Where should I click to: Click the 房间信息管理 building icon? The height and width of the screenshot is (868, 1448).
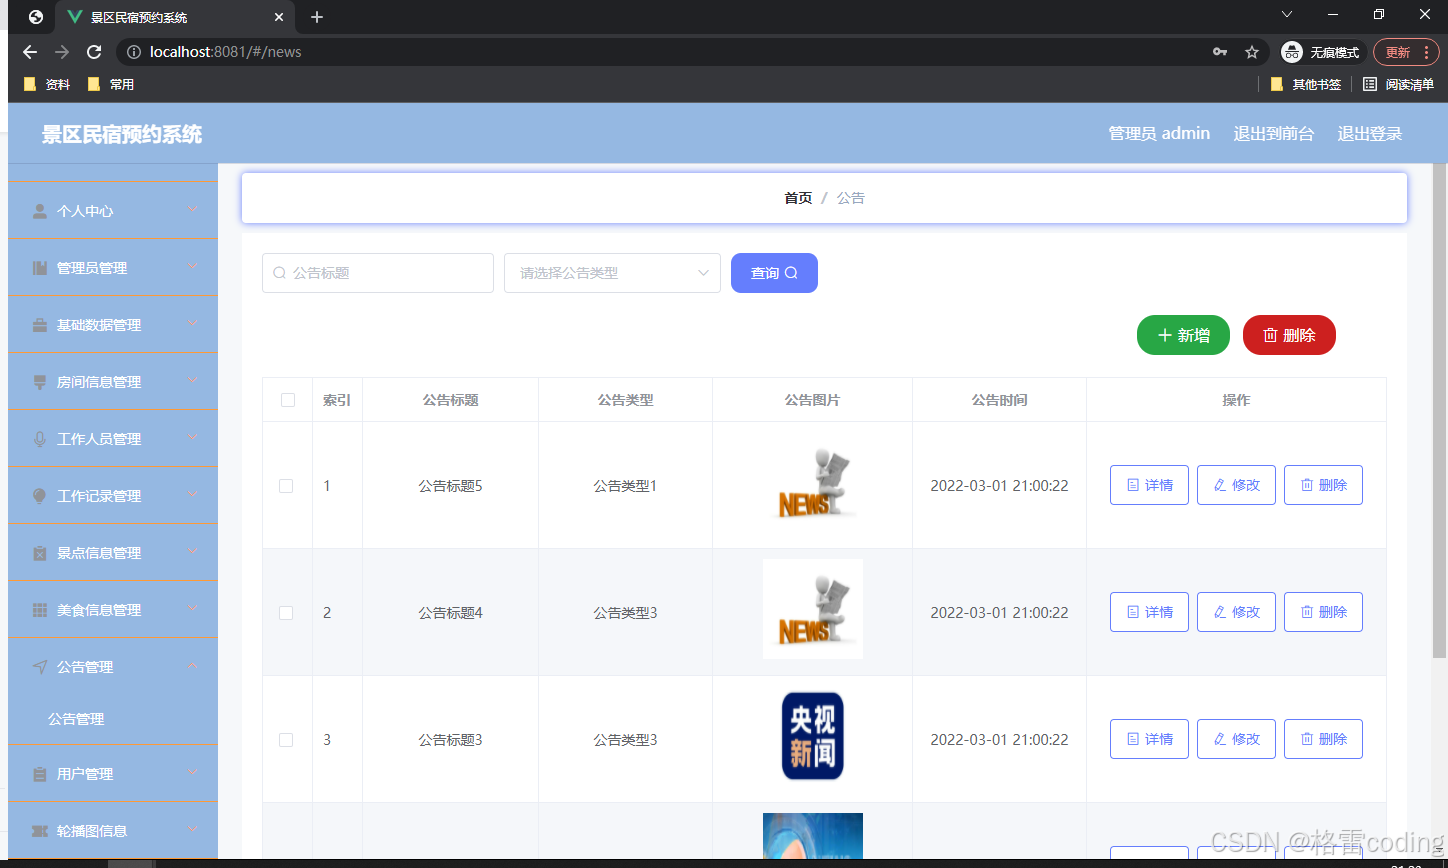tap(39, 381)
